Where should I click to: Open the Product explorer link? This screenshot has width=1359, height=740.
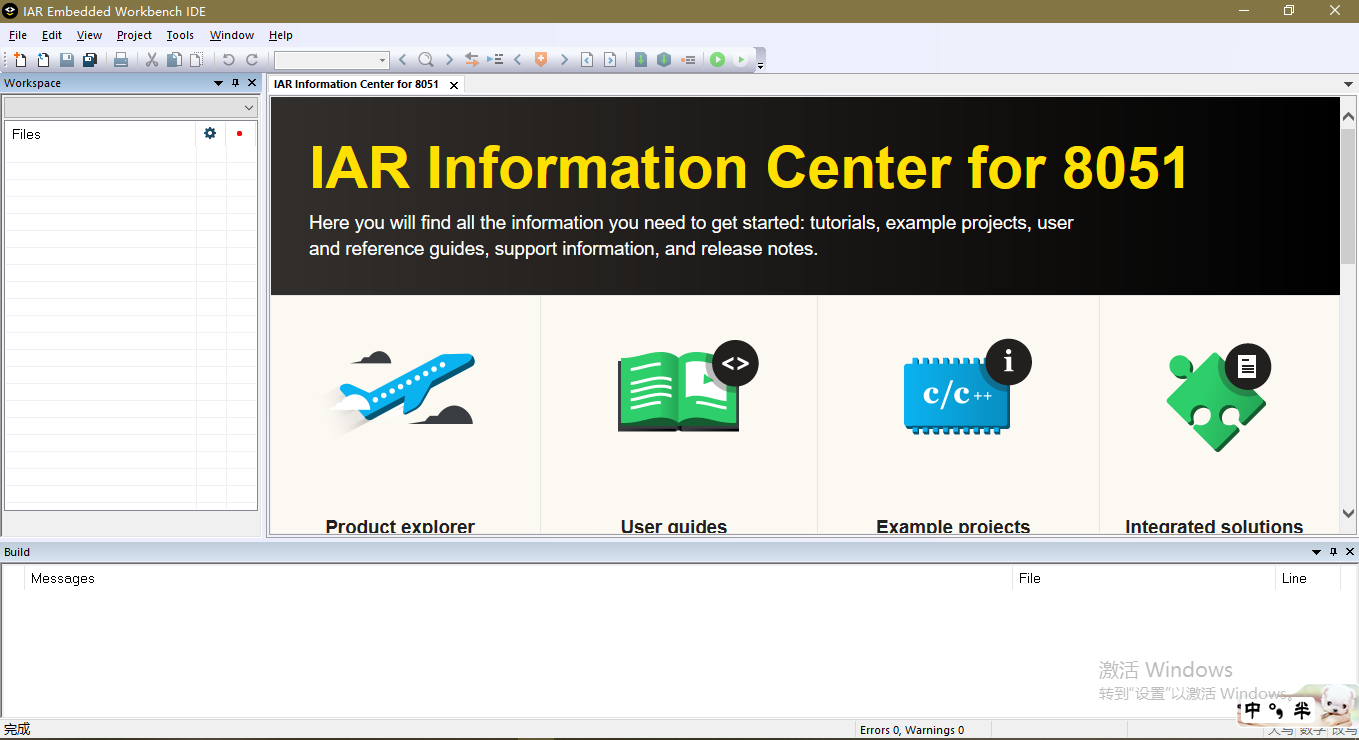(400, 526)
